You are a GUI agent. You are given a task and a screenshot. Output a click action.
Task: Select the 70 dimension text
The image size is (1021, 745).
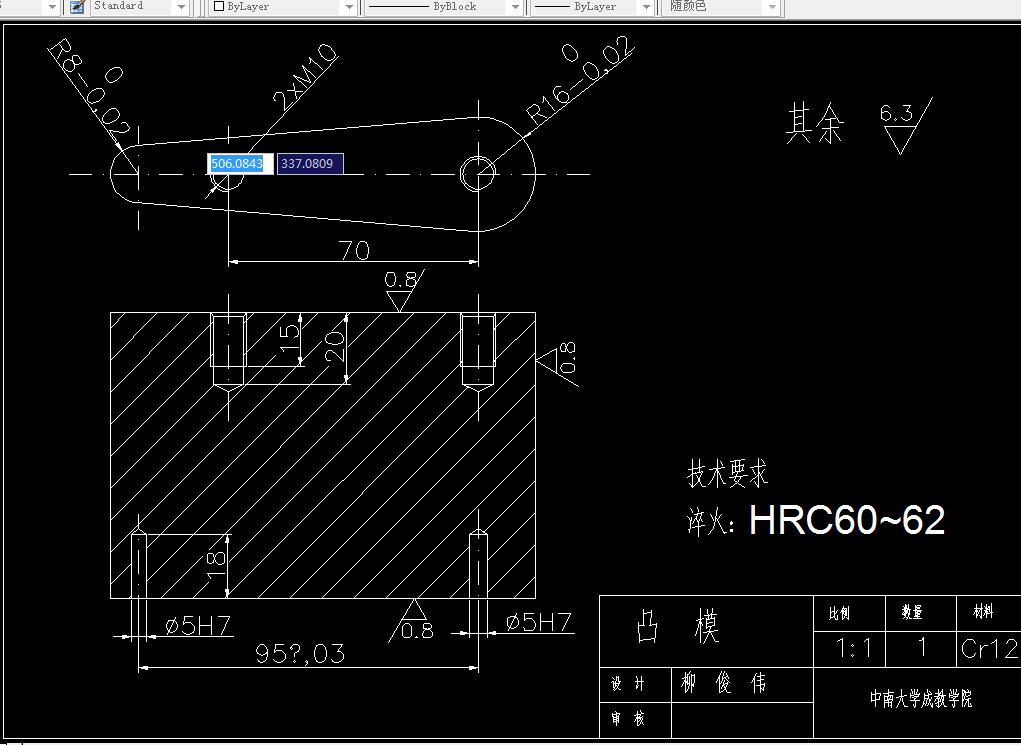coord(354,251)
